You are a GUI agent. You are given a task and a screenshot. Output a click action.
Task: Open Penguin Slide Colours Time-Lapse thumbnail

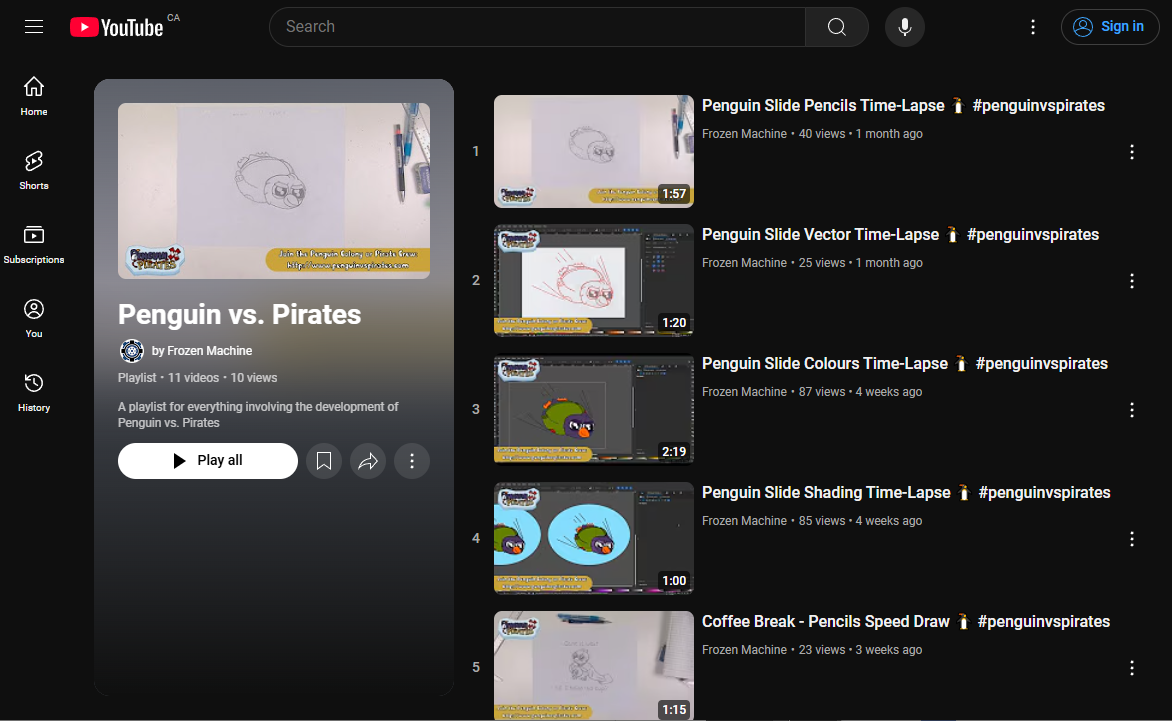click(593, 409)
